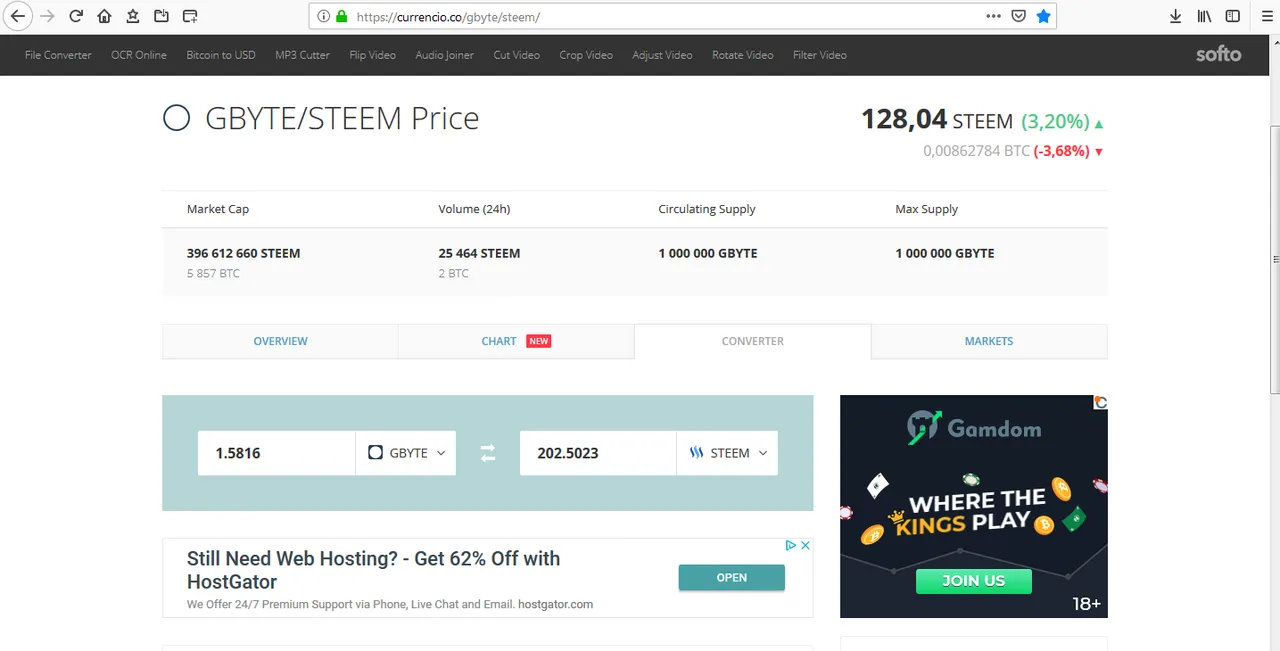Open MP3 Cutter link
The width and height of the screenshot is (1280, 651).
click(x=302, y=55)
